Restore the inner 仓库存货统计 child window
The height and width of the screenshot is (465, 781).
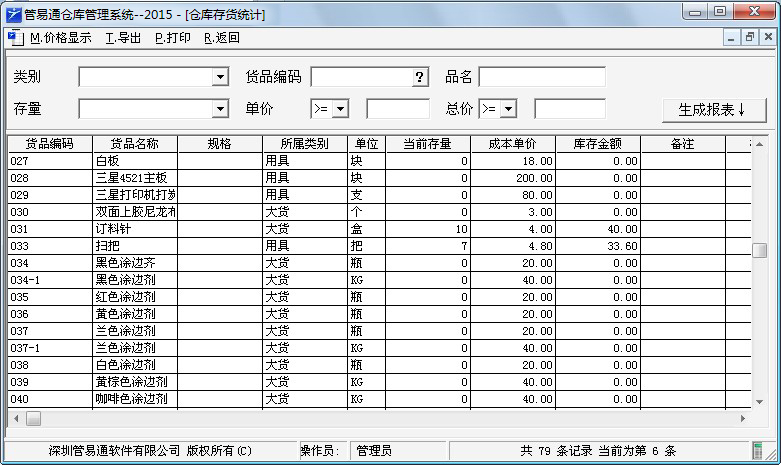point(749,38)
